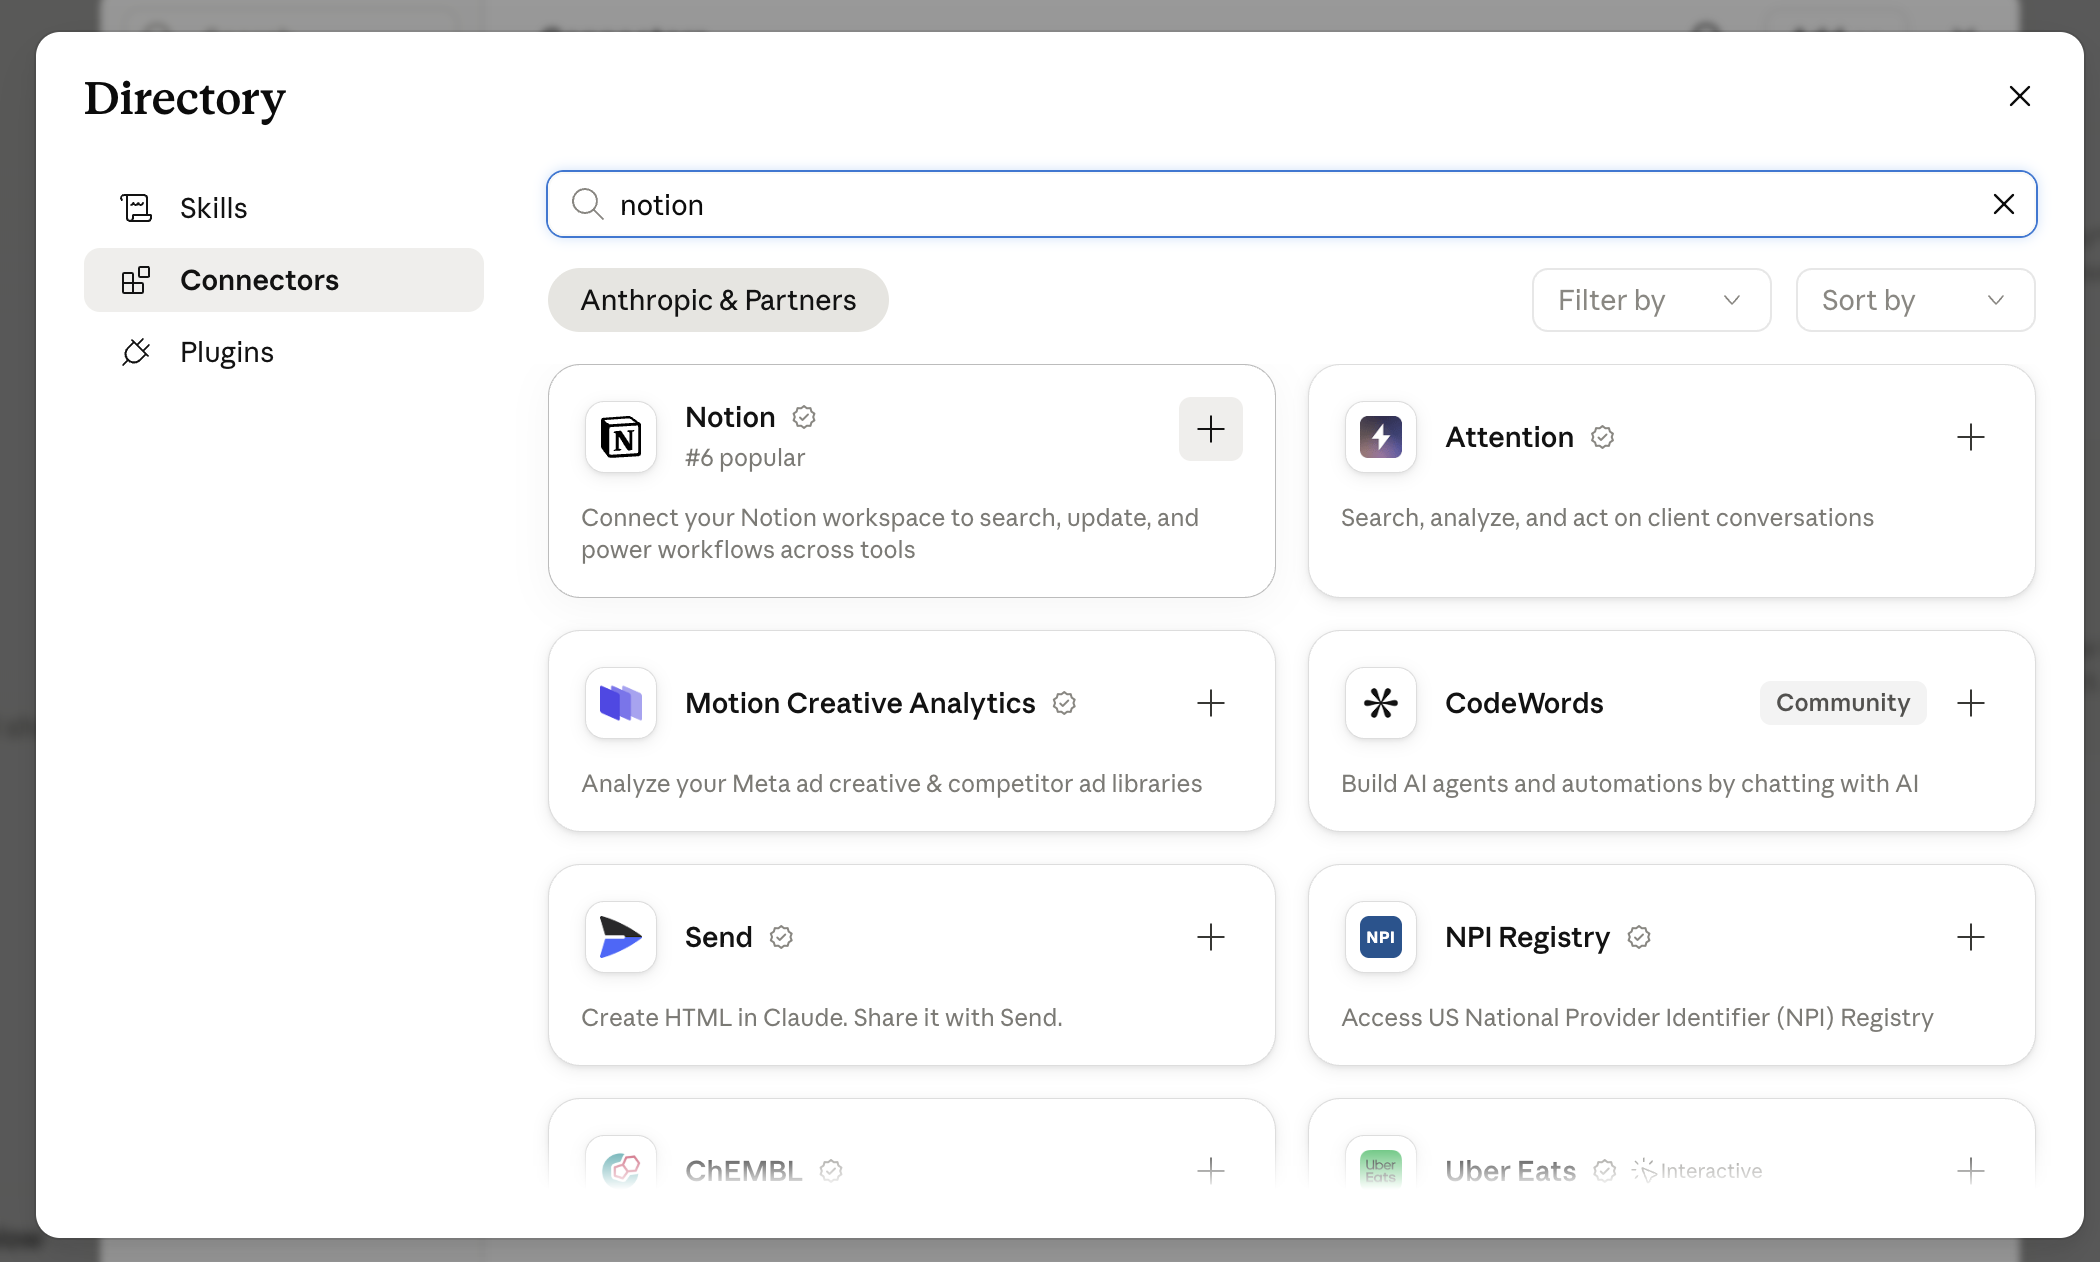Open the Send connector title

coord(718,937)
